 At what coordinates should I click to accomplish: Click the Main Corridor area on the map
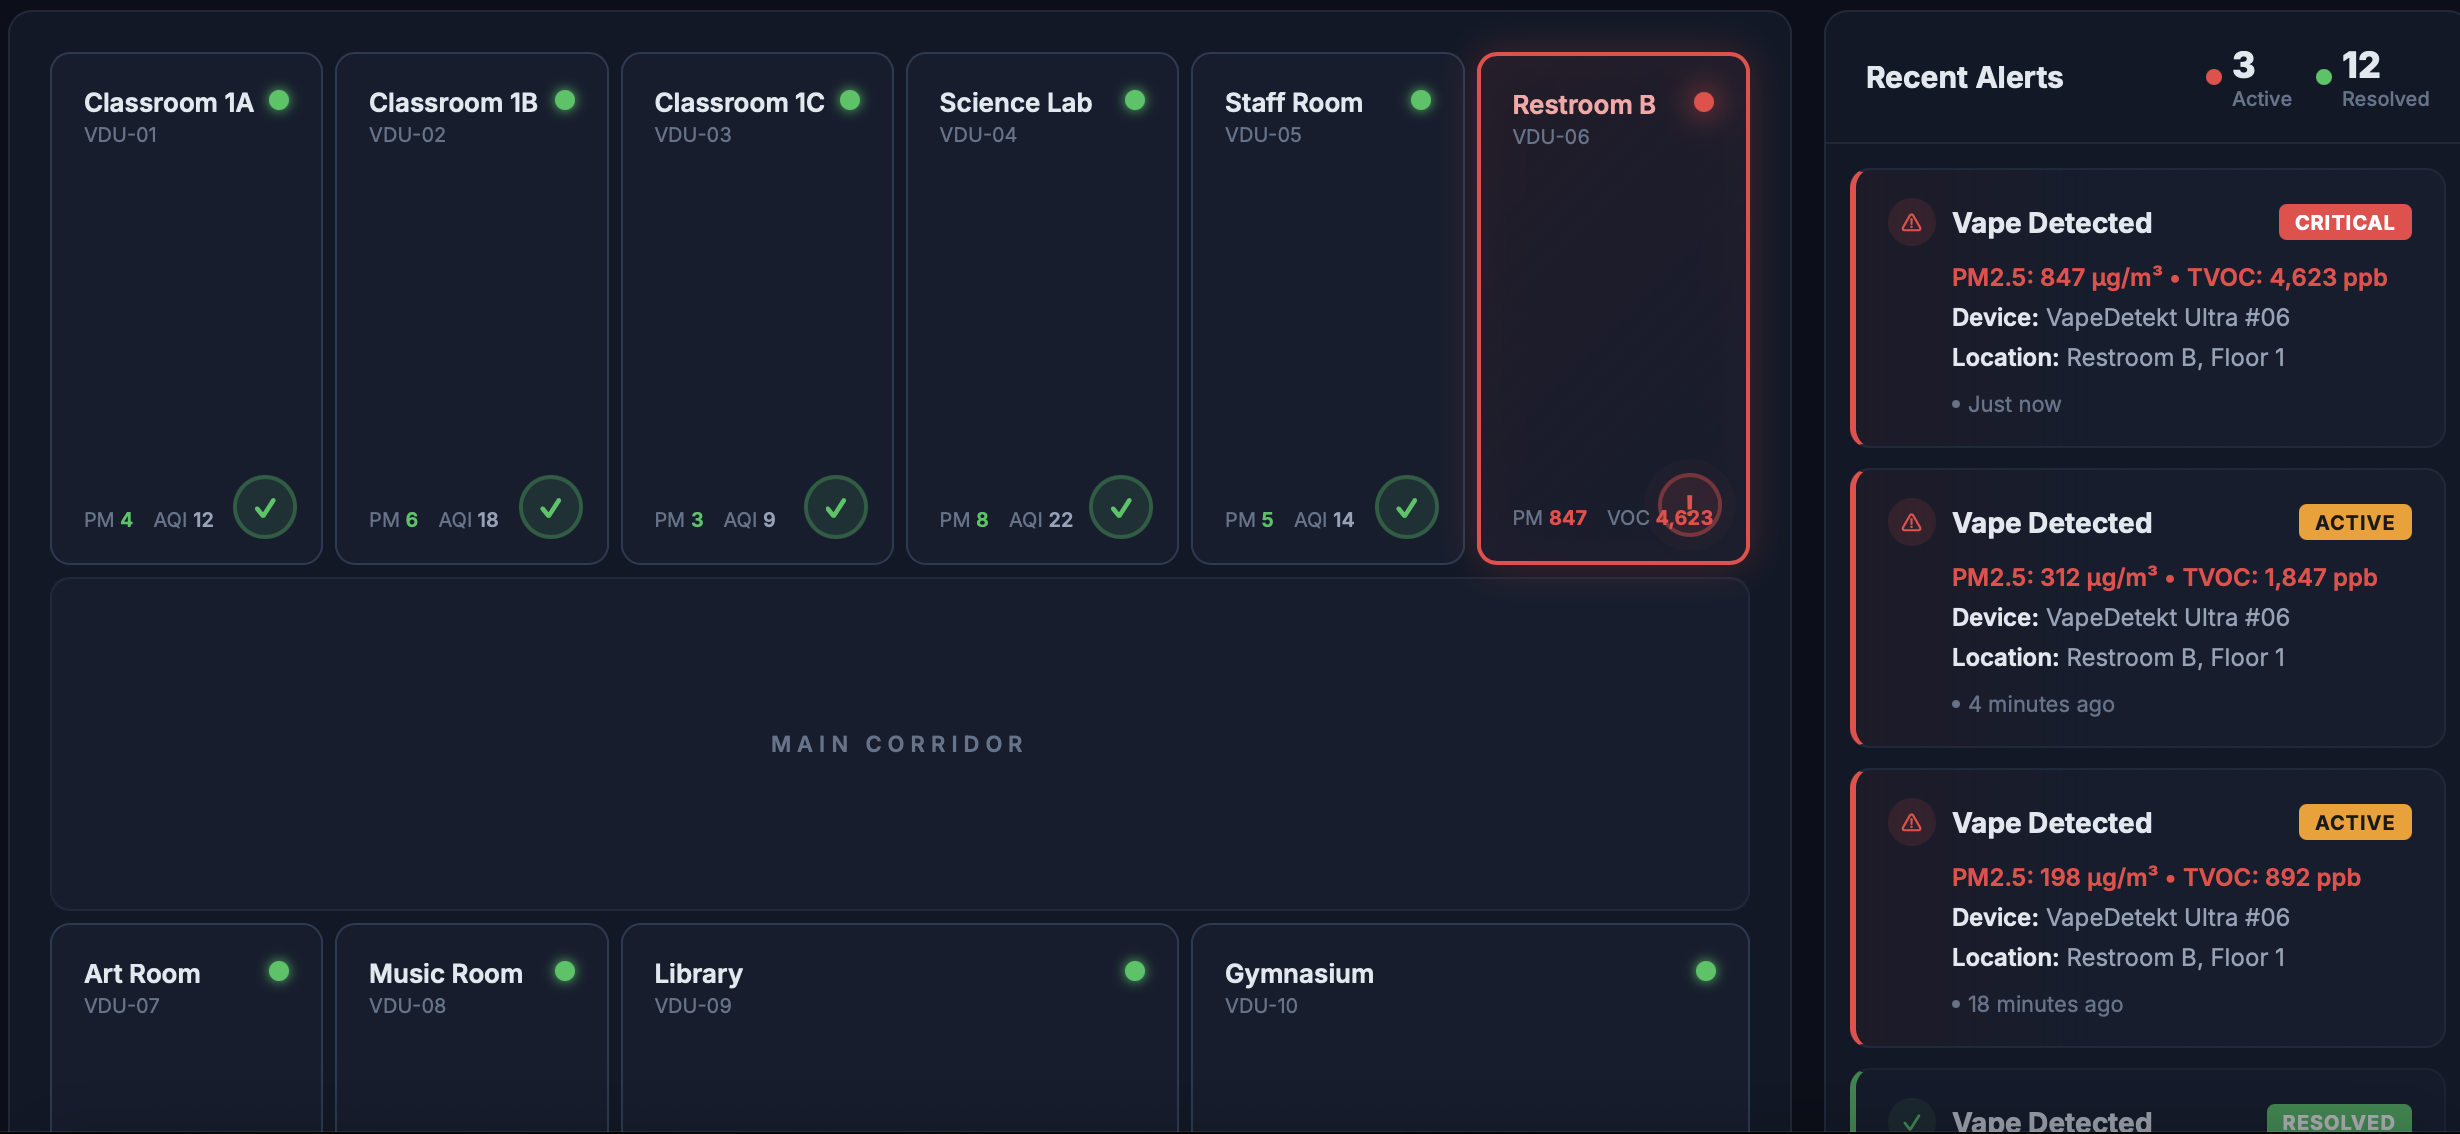point(897,743)
